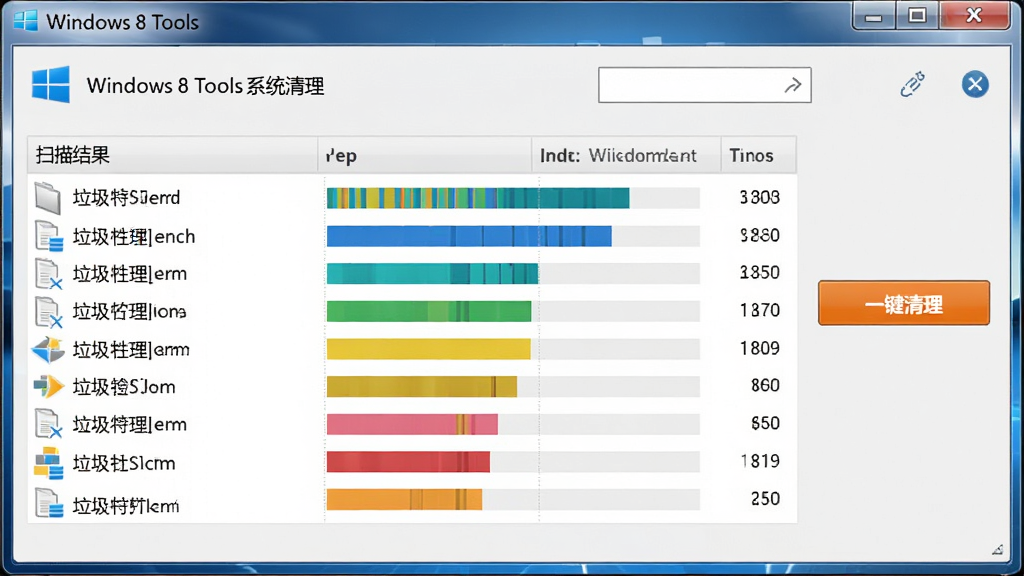1024x576 pixels.
Task: Click the orange progress bar in the bottom row
Action: 404,500
